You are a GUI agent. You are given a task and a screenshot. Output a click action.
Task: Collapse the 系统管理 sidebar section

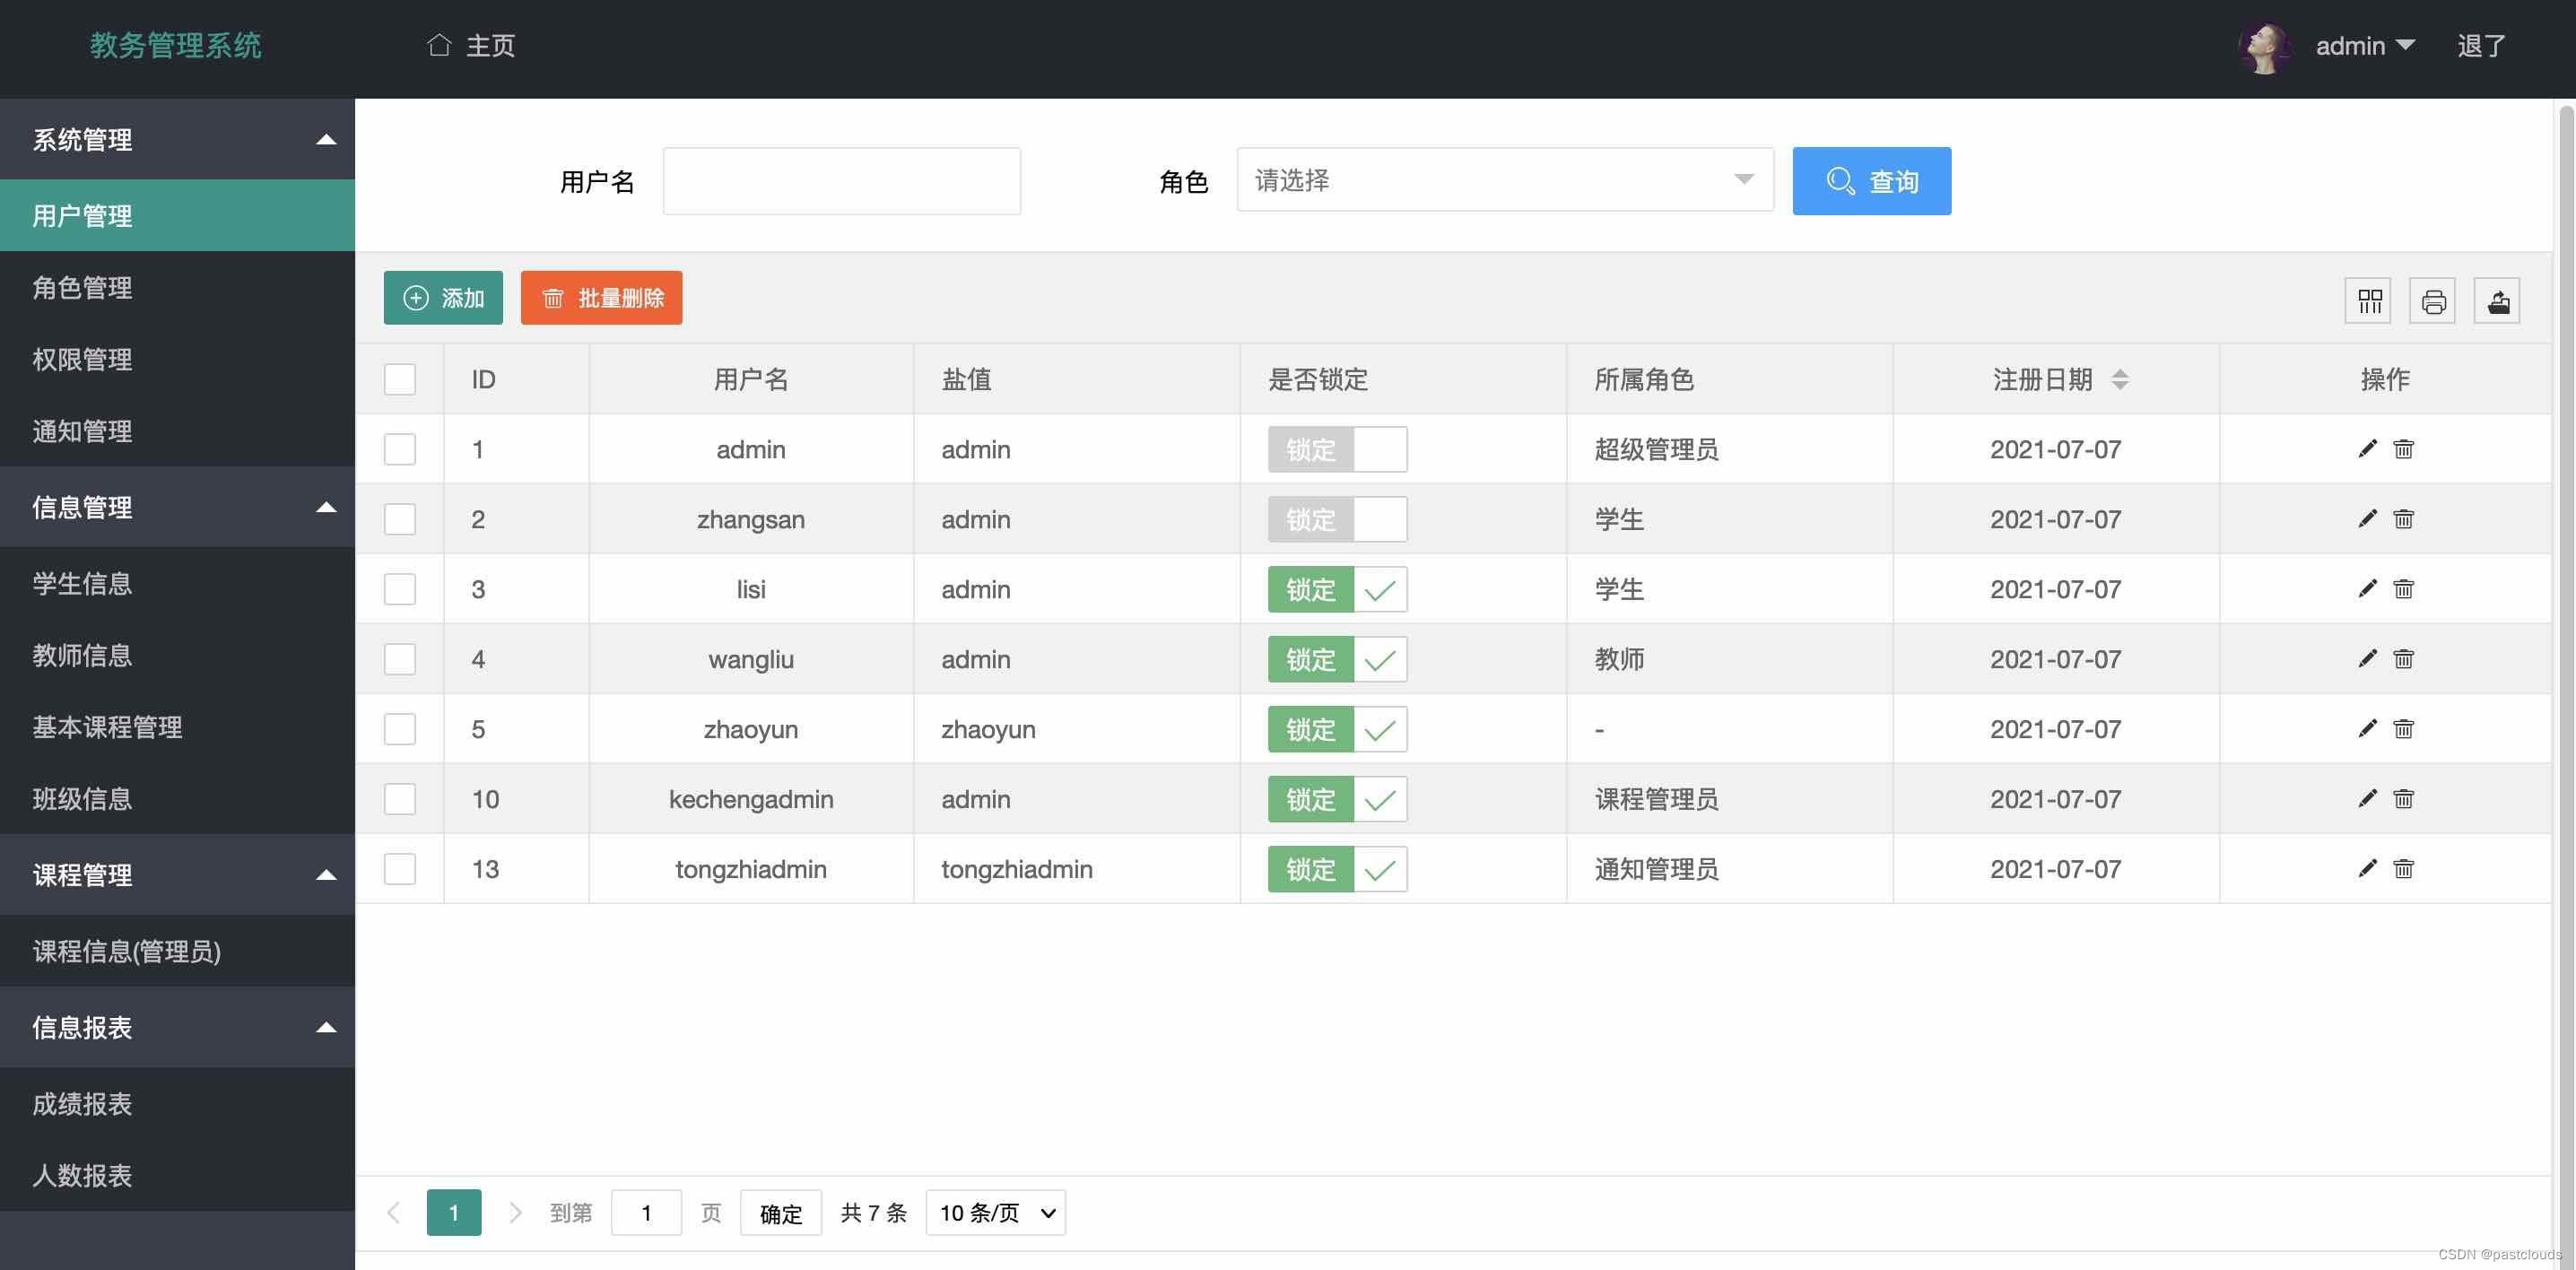326,139
